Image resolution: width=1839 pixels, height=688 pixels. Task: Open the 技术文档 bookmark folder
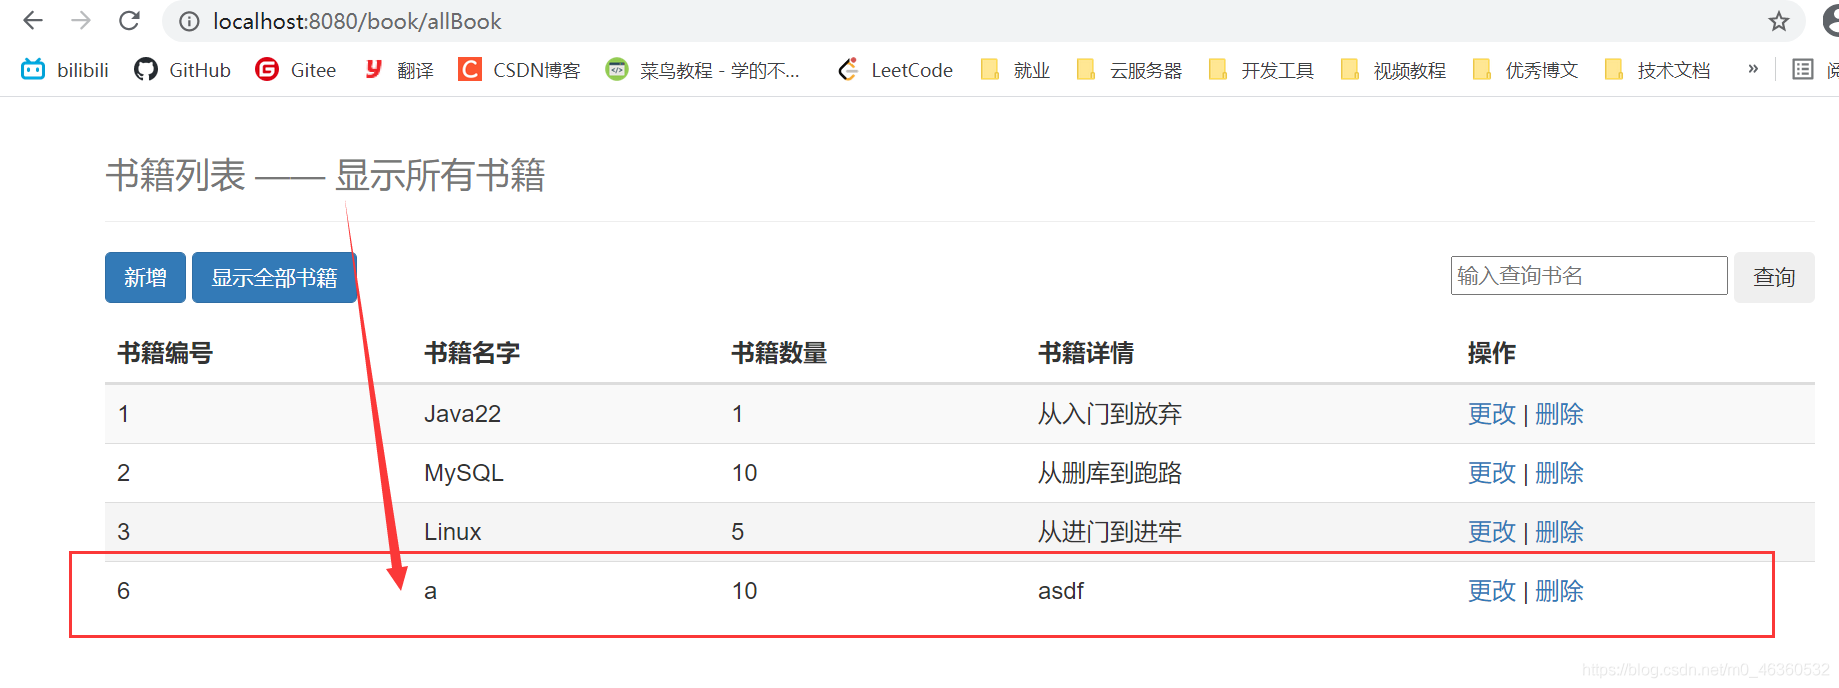pyautogui.click(x=1657, y=70)
